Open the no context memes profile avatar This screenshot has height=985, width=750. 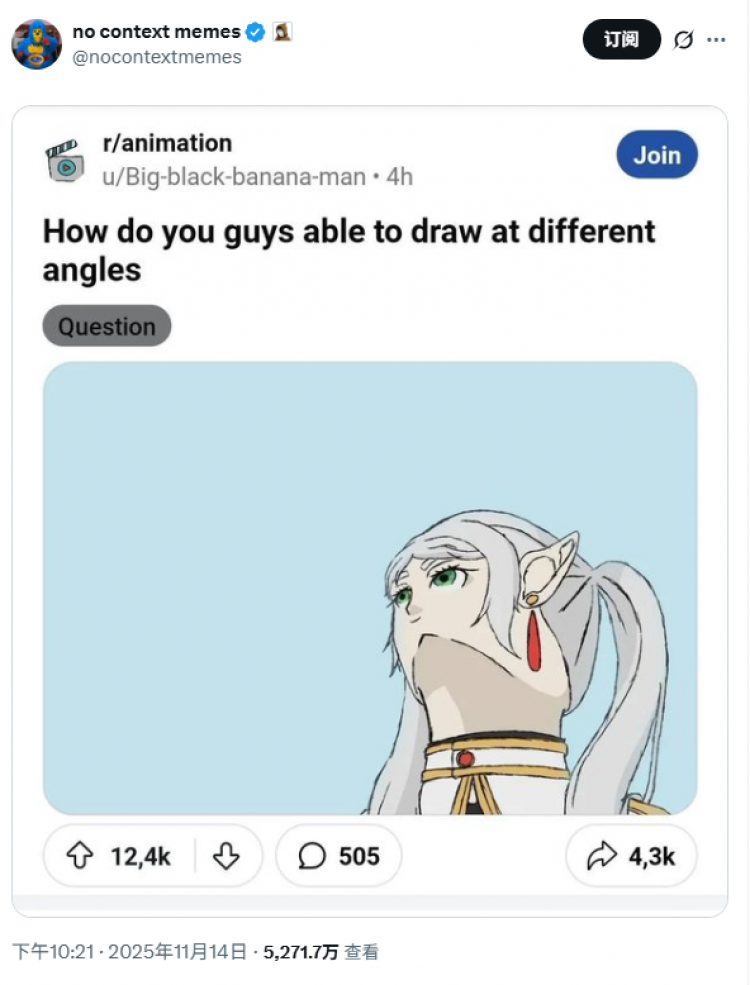click(36, 44)
